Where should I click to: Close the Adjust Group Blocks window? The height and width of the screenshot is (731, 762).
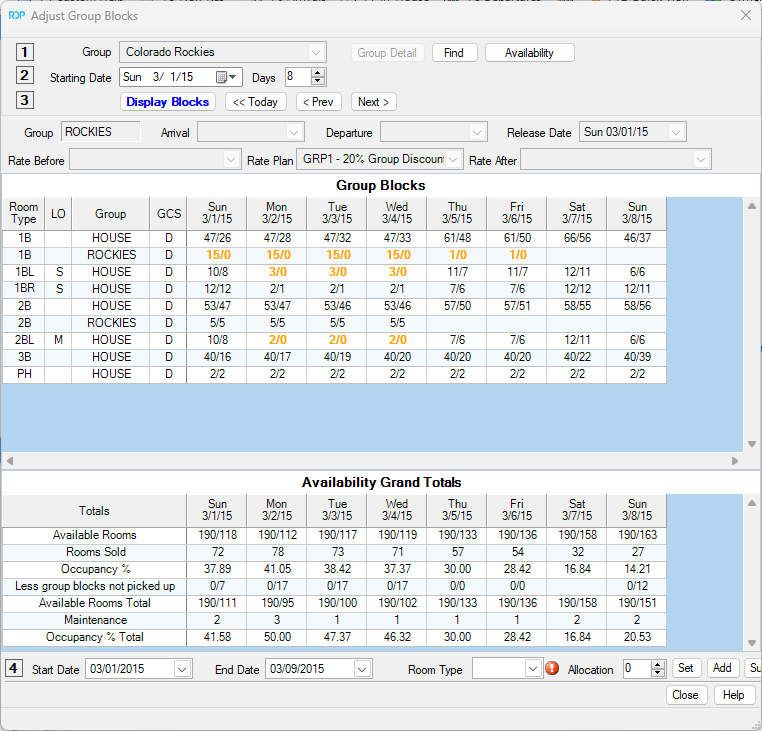pos(745,16)
